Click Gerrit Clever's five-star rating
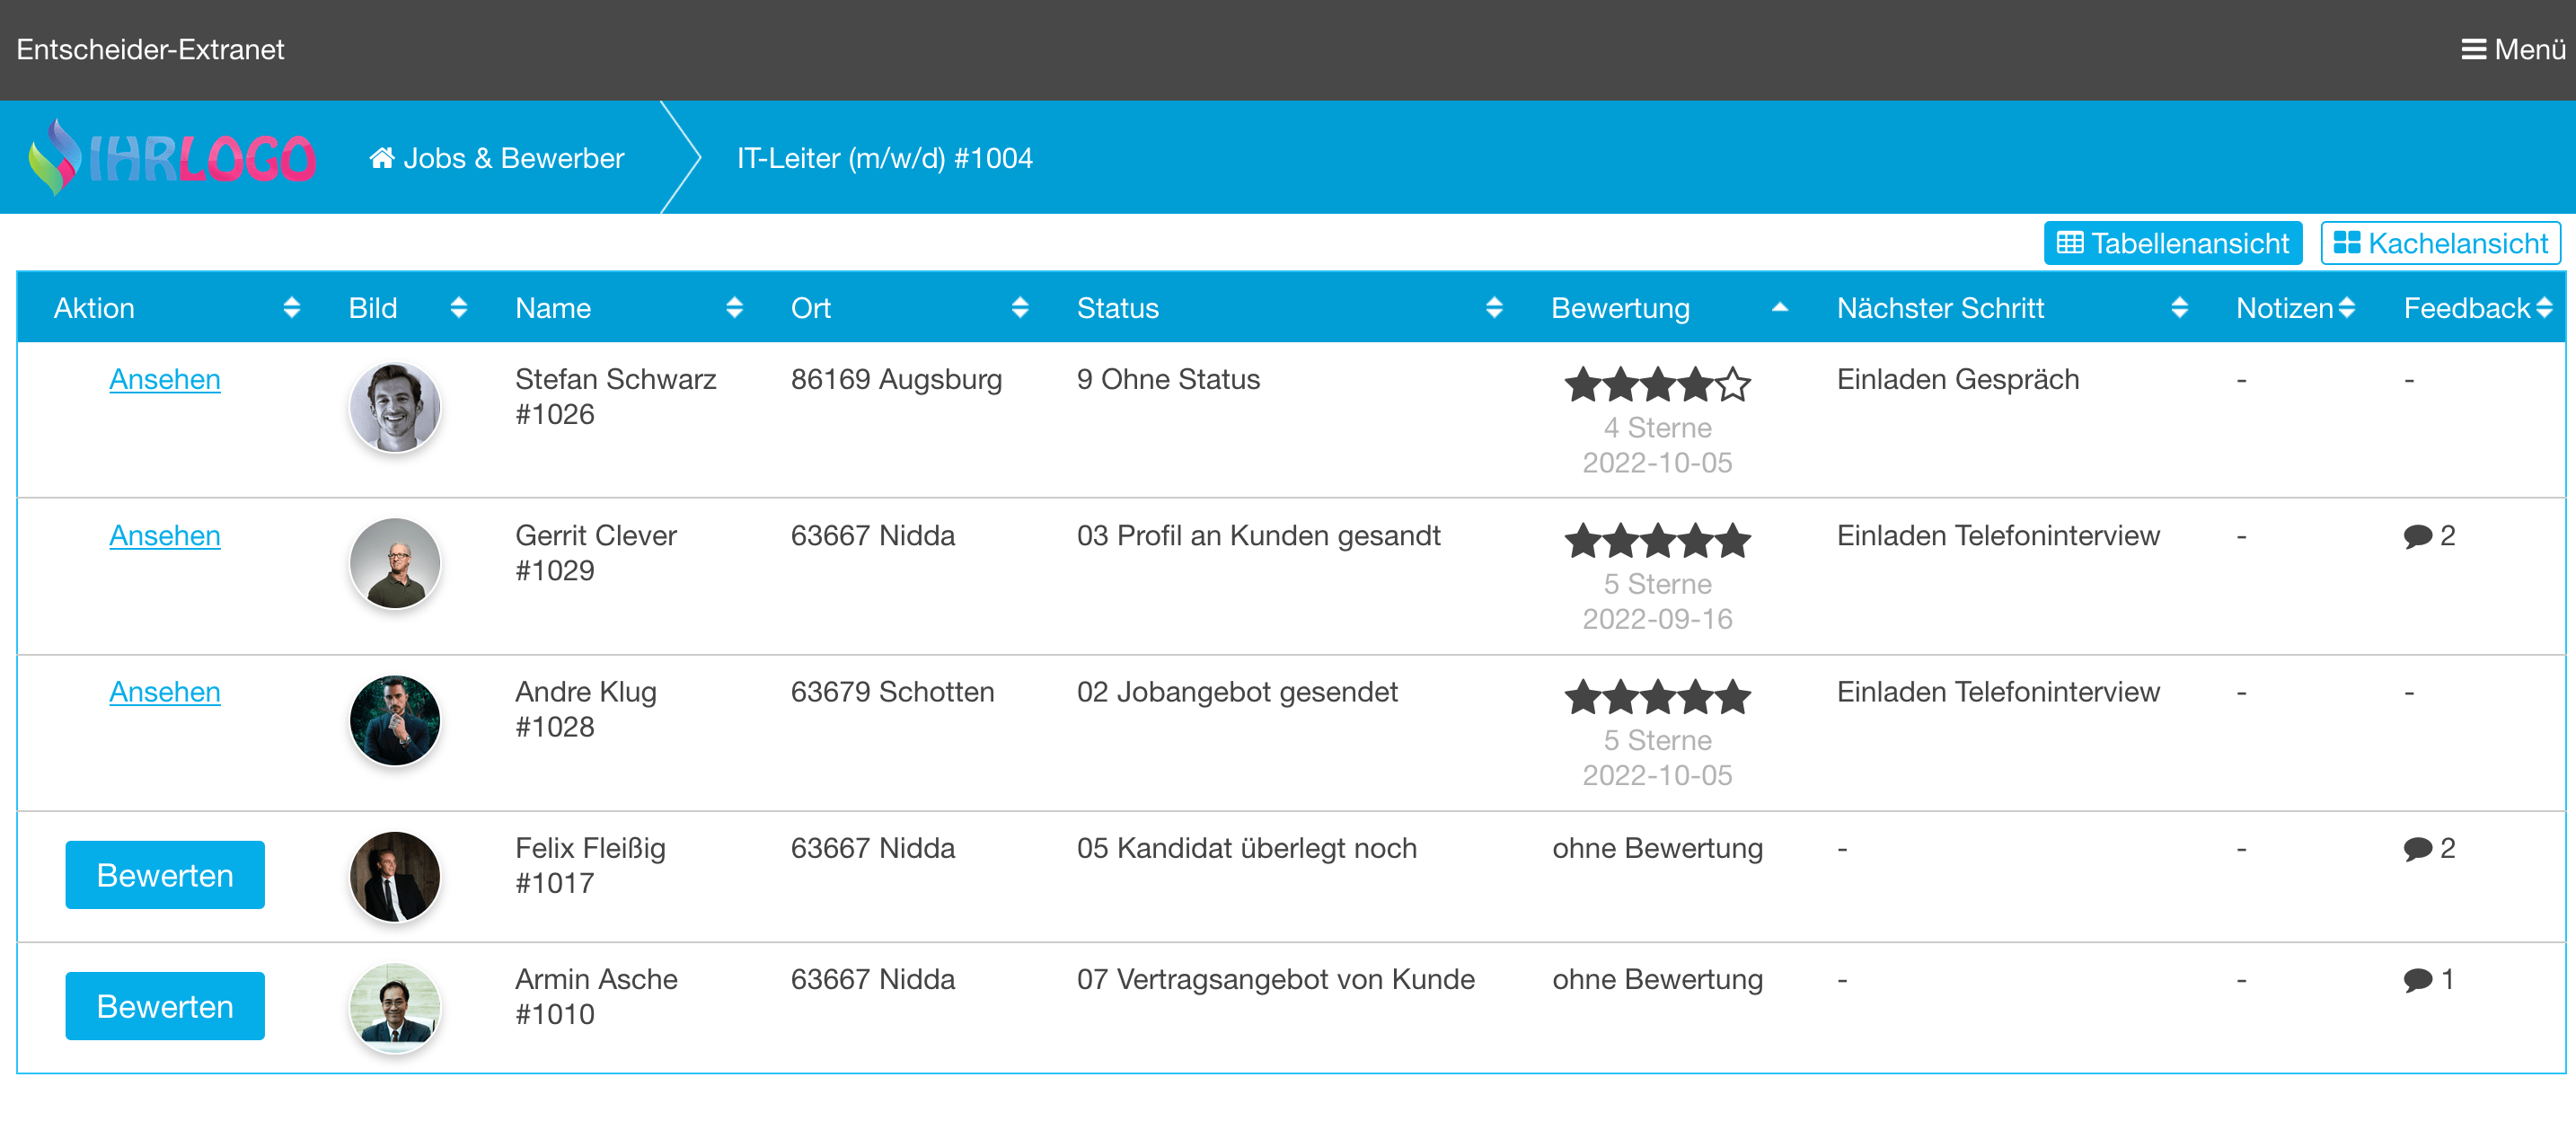The width and height of the screenshot is (2576, 1148). click(x=1657, y=540)
